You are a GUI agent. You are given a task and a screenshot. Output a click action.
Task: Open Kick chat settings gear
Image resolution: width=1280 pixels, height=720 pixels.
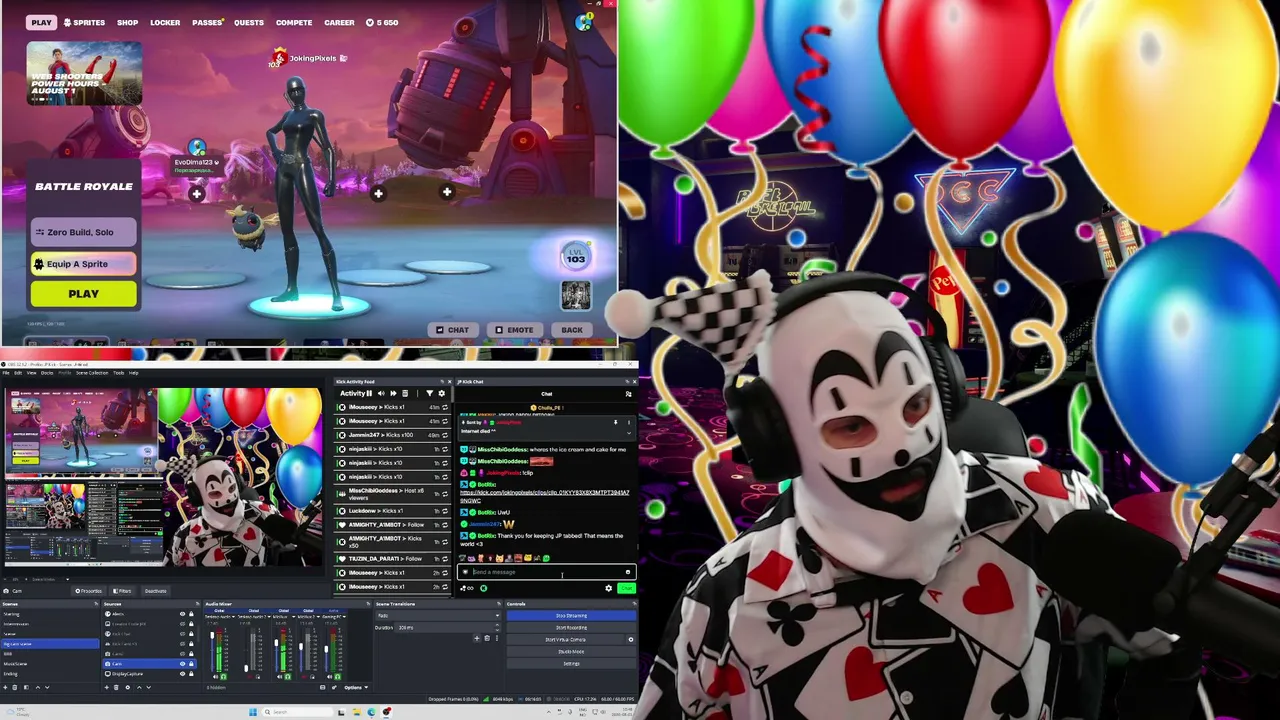point(608,588)
